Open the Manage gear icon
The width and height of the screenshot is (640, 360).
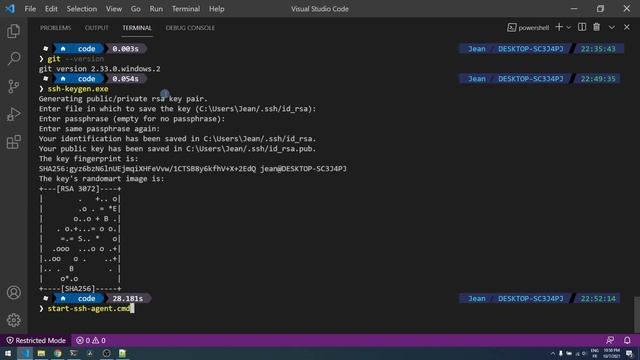[x=13, y=320]
